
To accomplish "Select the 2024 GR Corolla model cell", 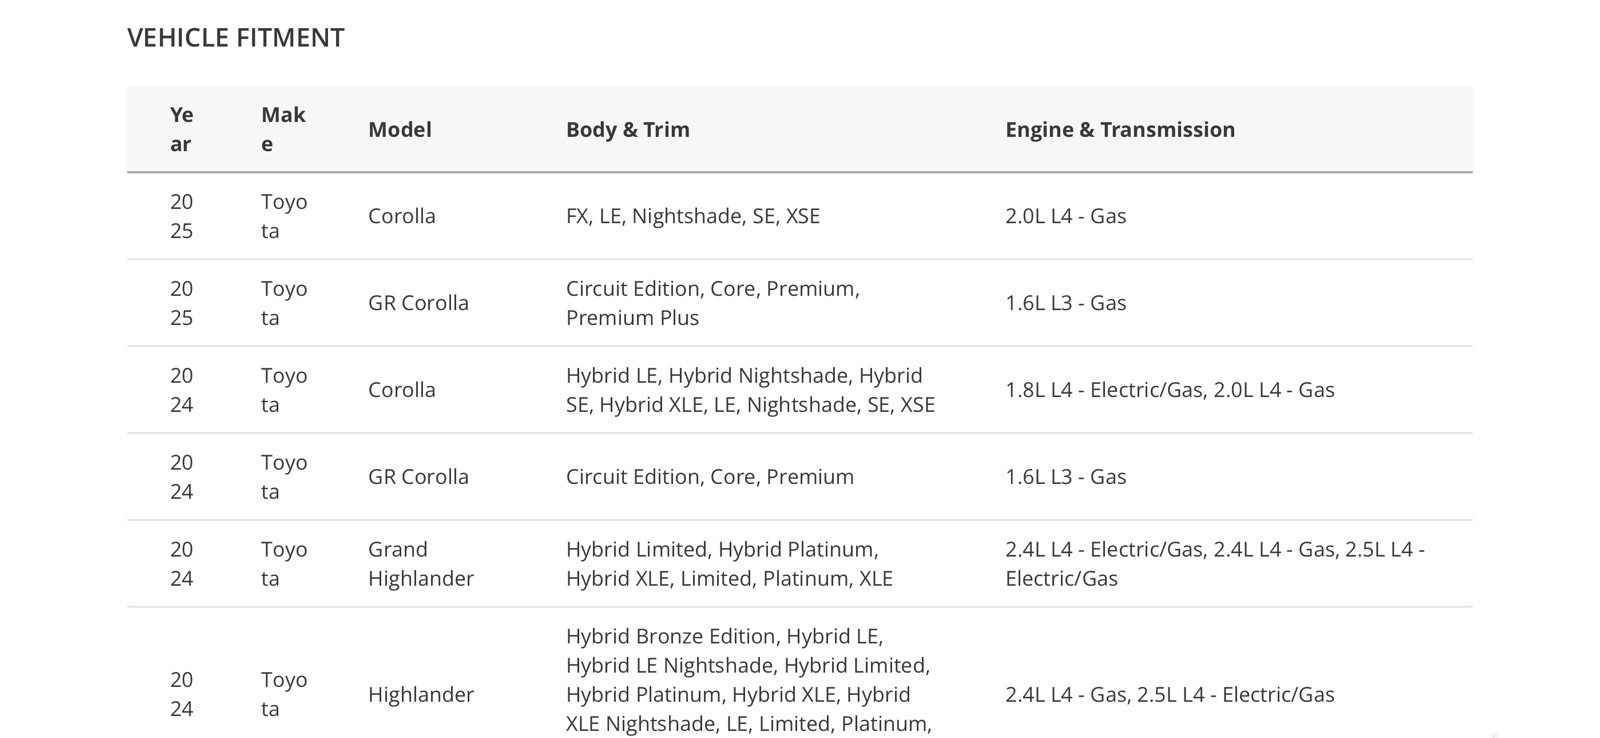I will tap(418, 477).
